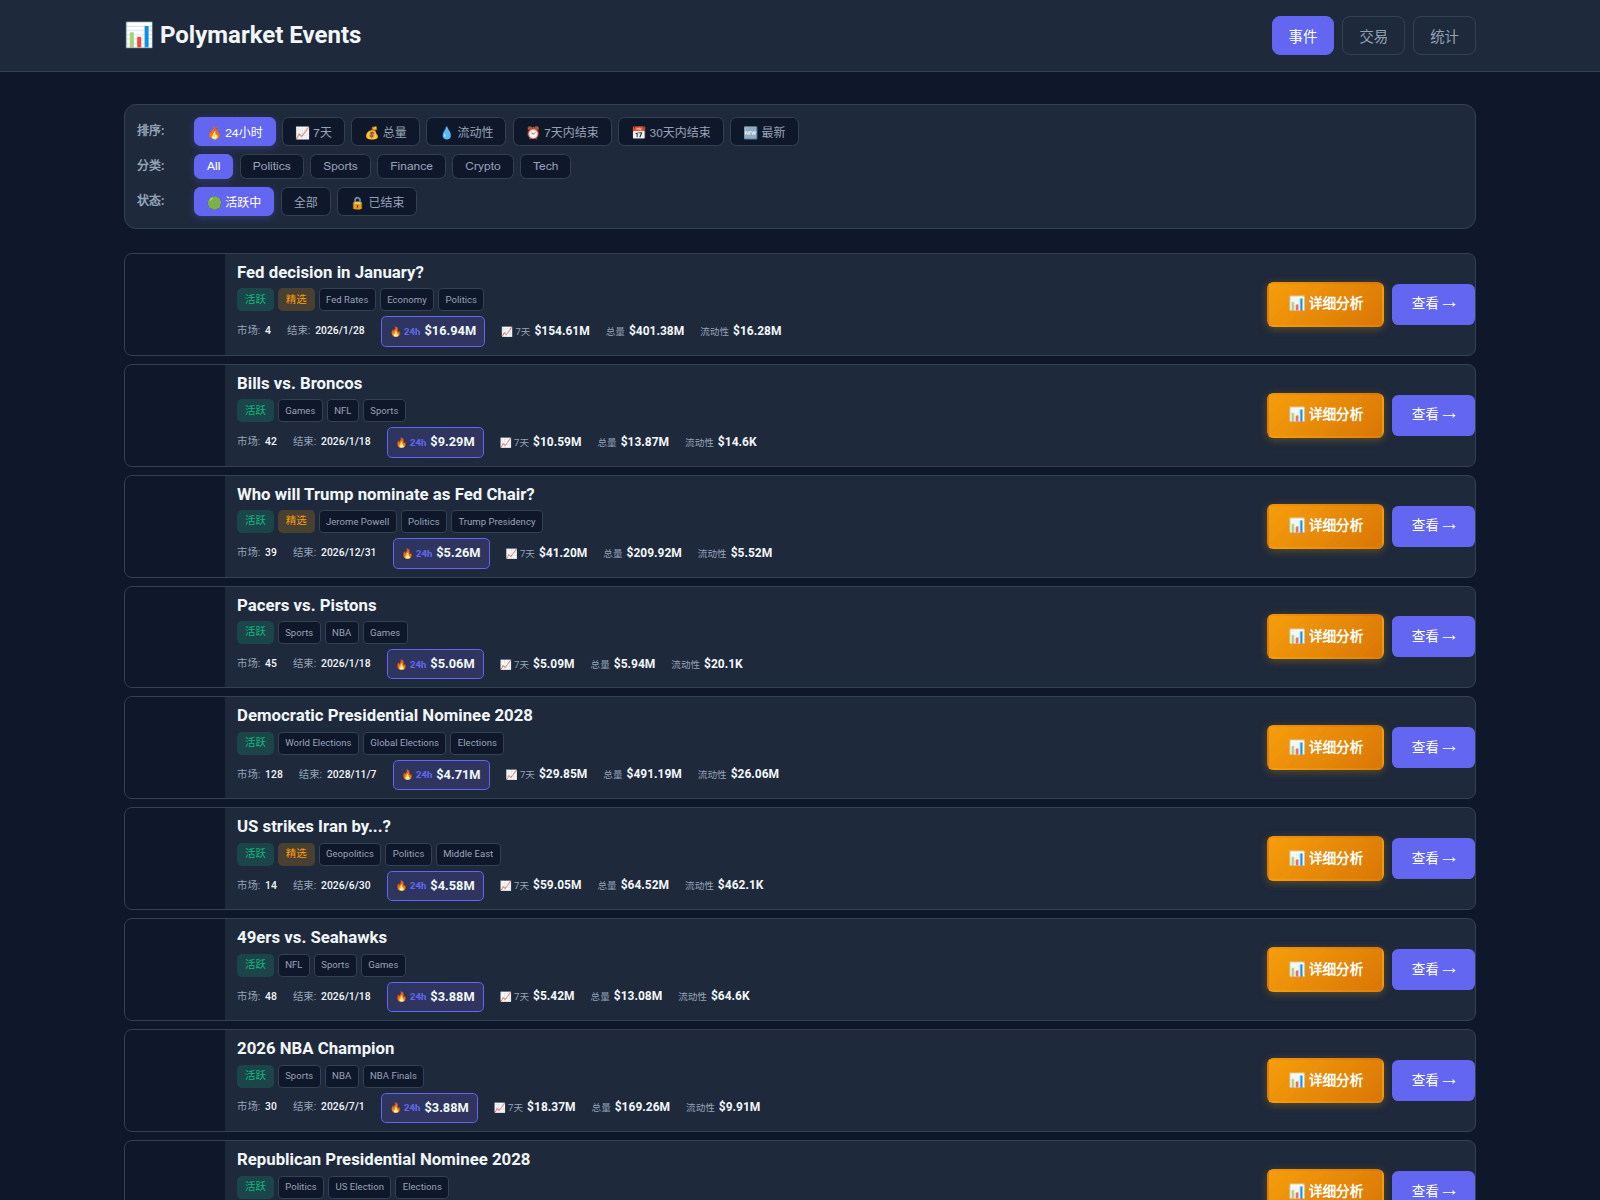The image size is (1600, 1200).
Task: Sort by 最新 events
Action: pyautogui.click(x=764, y=132)
